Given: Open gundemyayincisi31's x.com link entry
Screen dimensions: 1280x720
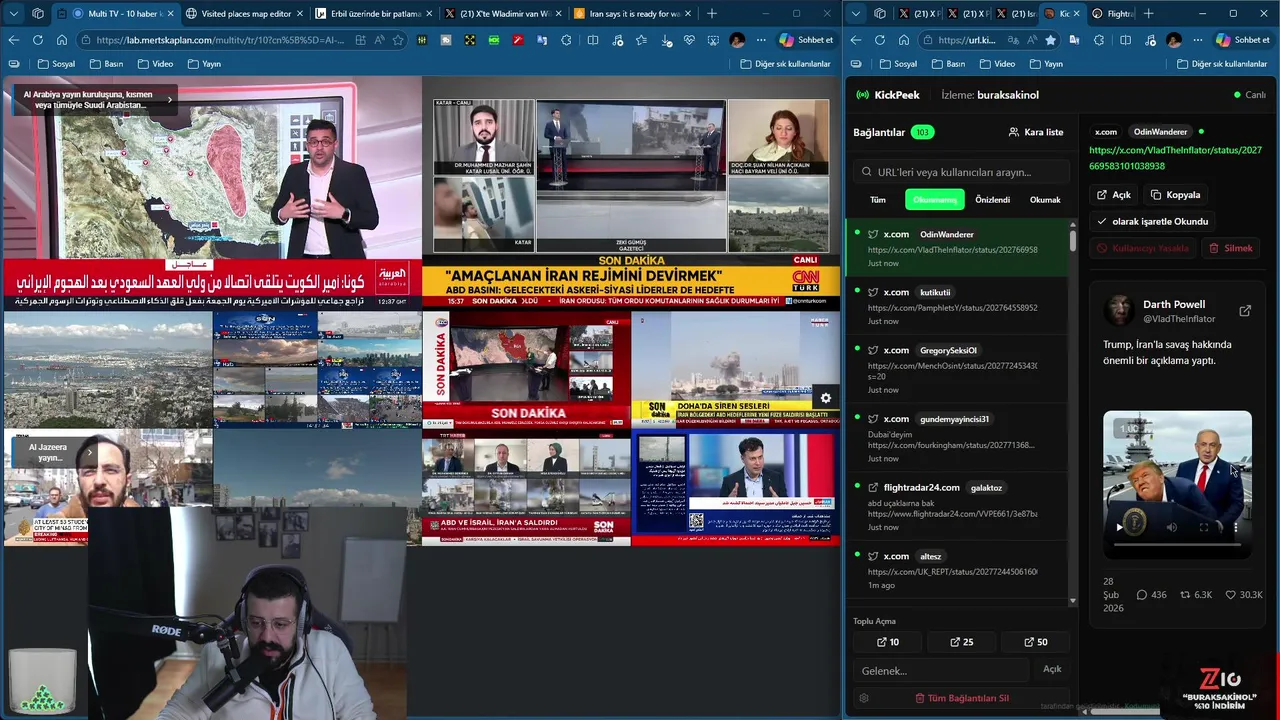Looking at the screenshot, I should point(956,438).
